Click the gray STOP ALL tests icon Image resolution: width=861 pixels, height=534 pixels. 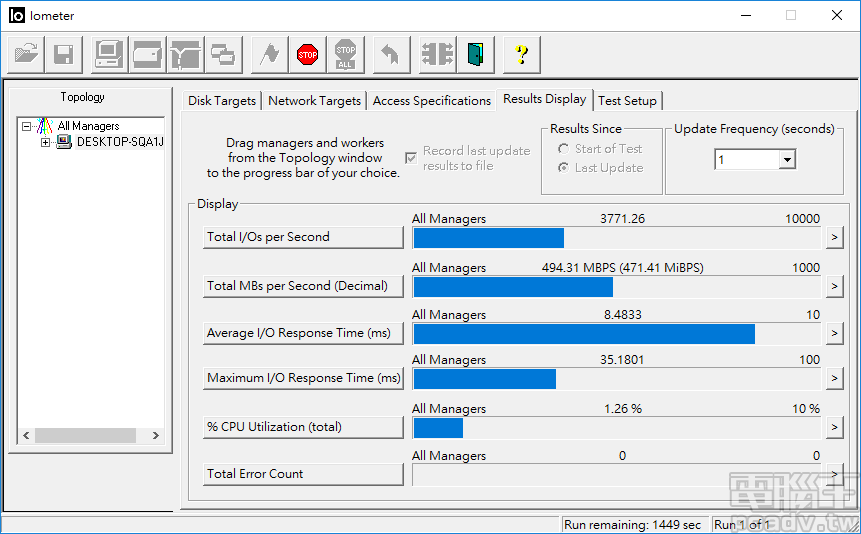[x=345, y=54]
